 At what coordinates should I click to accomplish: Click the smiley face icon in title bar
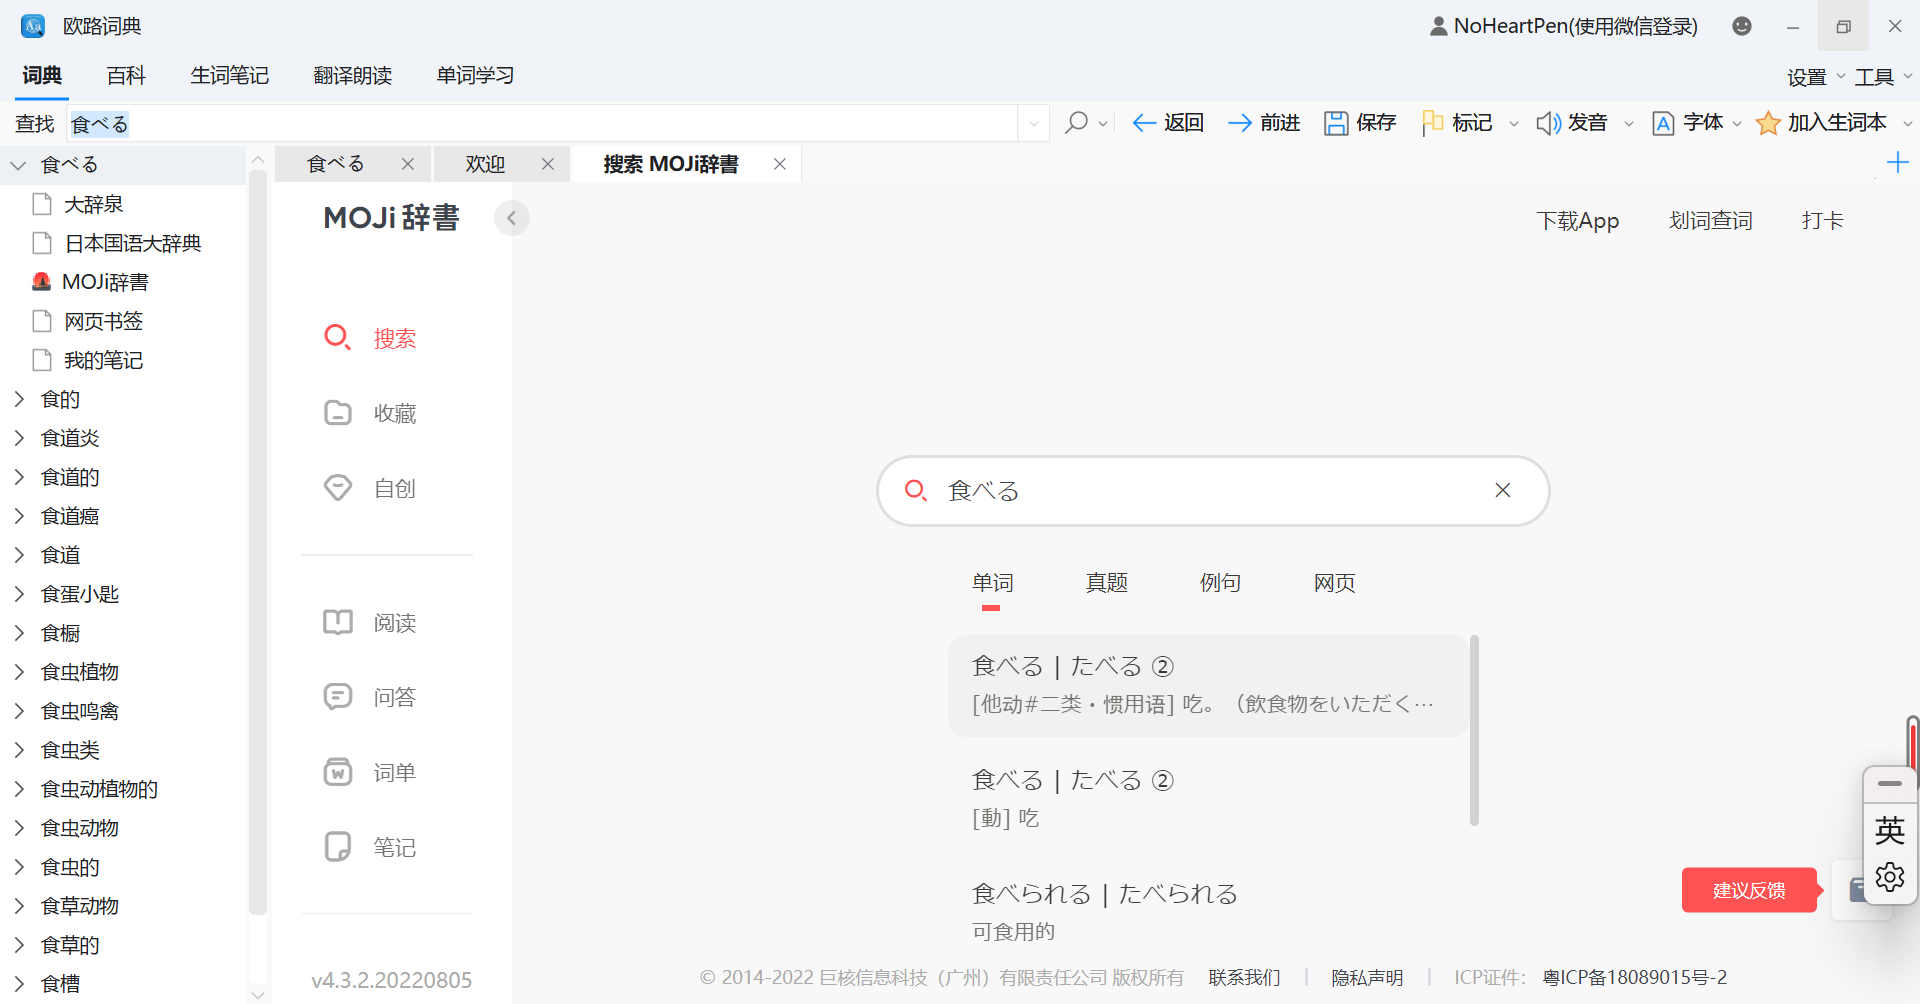pyautogui.click(x=1742, y=26)
